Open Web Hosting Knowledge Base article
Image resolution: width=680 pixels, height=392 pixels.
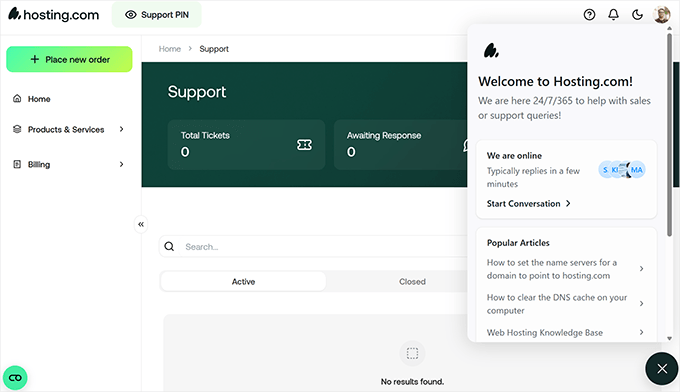click(545, 333)
